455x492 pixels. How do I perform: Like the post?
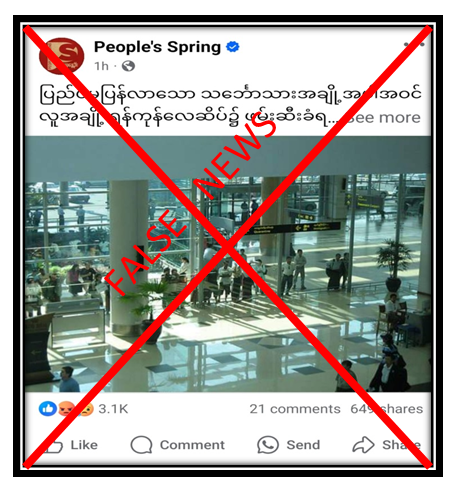(71, 445)
